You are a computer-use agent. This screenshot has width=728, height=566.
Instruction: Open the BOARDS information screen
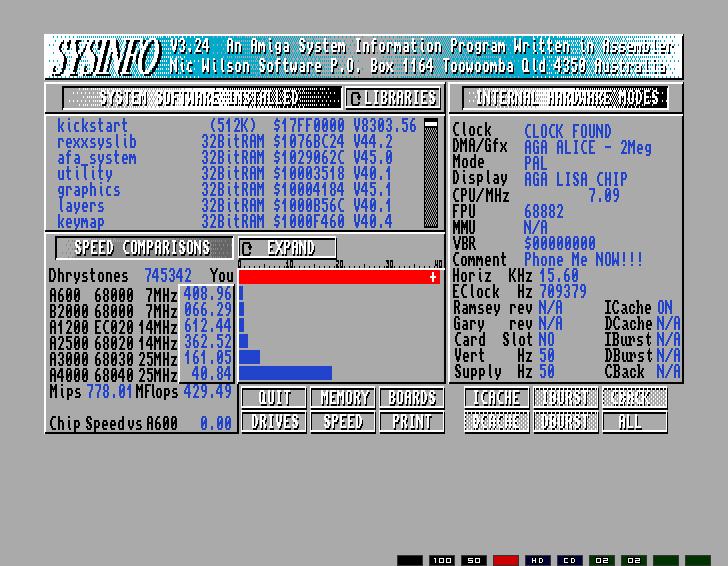tap(412, 398)
